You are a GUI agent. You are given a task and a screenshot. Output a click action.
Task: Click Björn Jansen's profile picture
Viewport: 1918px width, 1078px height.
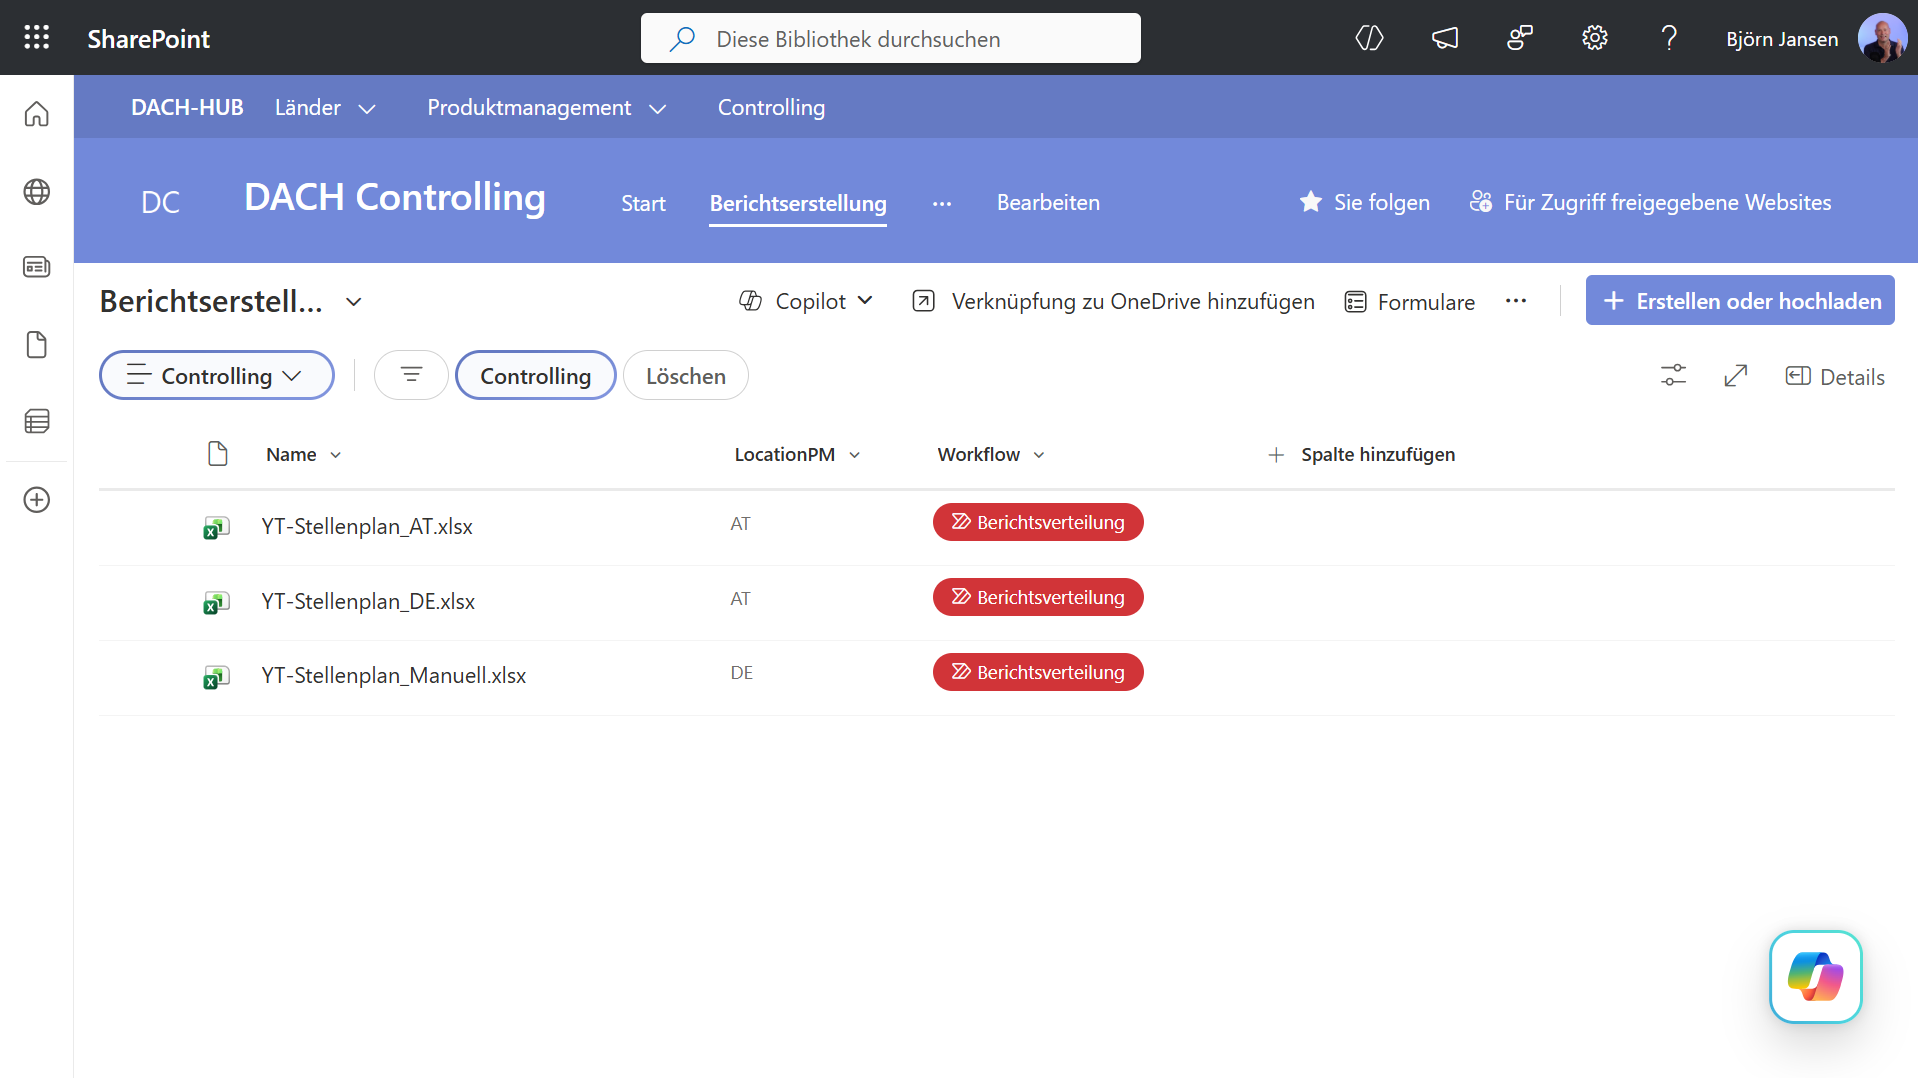[x=1882, y=38]
